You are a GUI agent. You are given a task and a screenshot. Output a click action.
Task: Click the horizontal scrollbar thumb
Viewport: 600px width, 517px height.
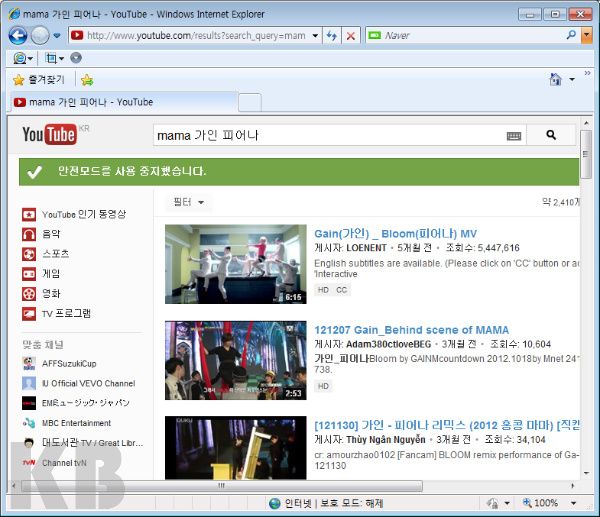click(x=222, y=486)
